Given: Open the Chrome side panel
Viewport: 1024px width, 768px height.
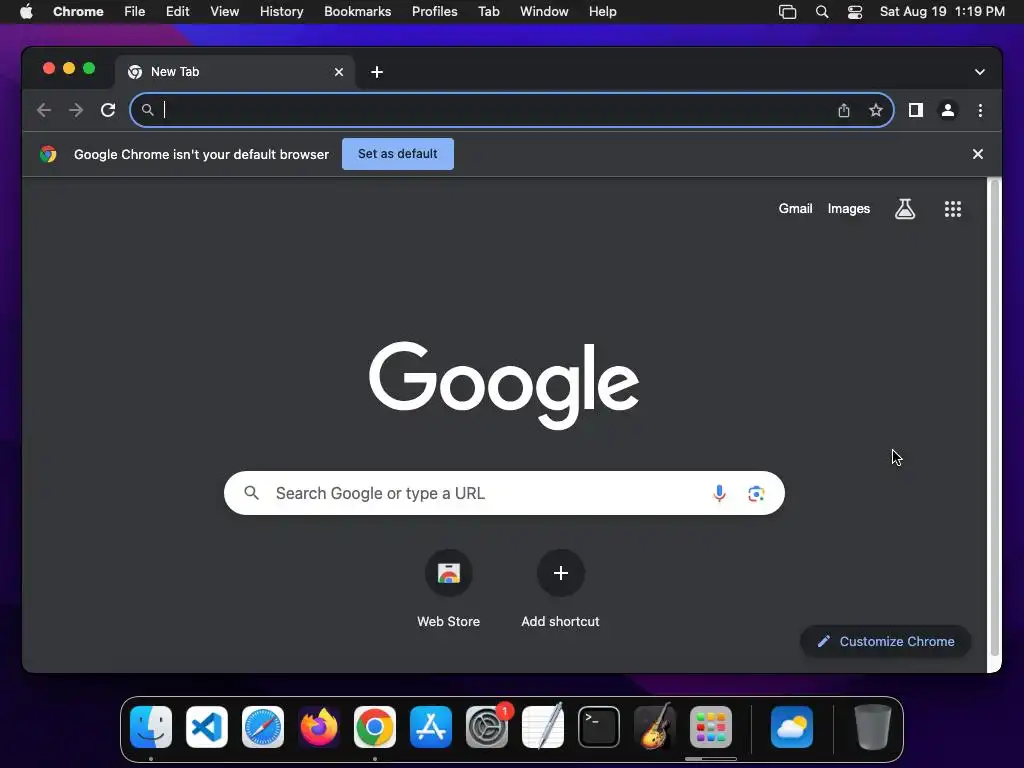Looking at the screenshot, I should coord(916,110).
